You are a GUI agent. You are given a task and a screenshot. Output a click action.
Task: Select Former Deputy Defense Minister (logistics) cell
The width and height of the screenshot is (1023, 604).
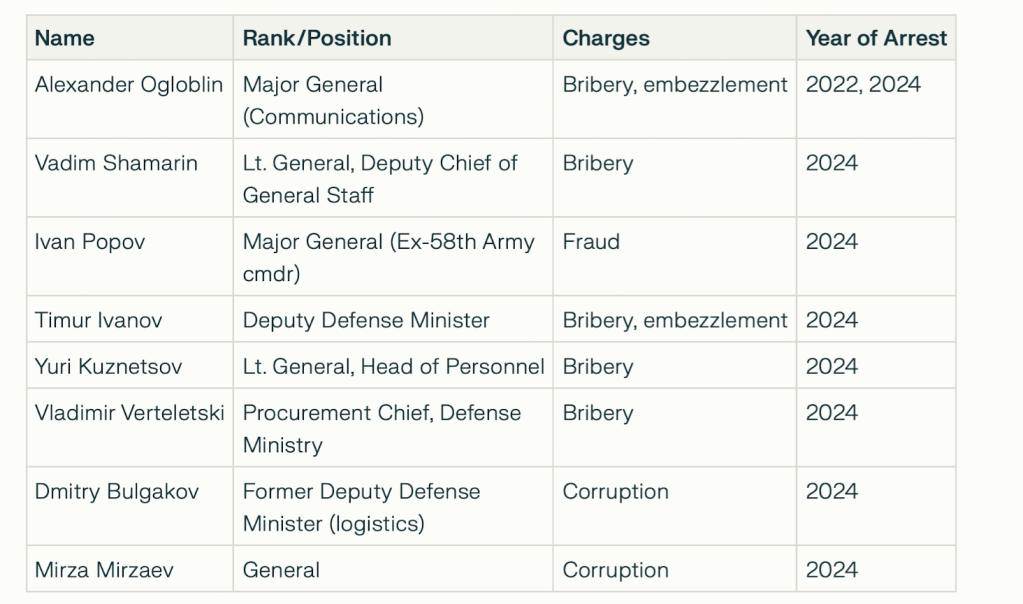tap(361, 507)
